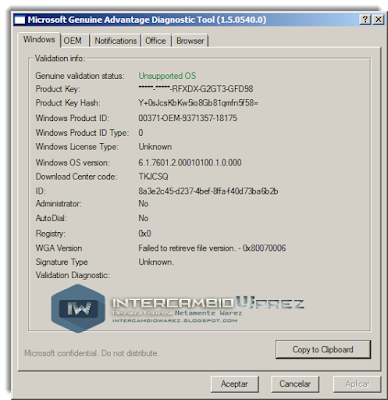The width and height of the screenshot is (388, 400).
Task: Click the ID value starting 8a3e2c45
Action: pos(208,191)
